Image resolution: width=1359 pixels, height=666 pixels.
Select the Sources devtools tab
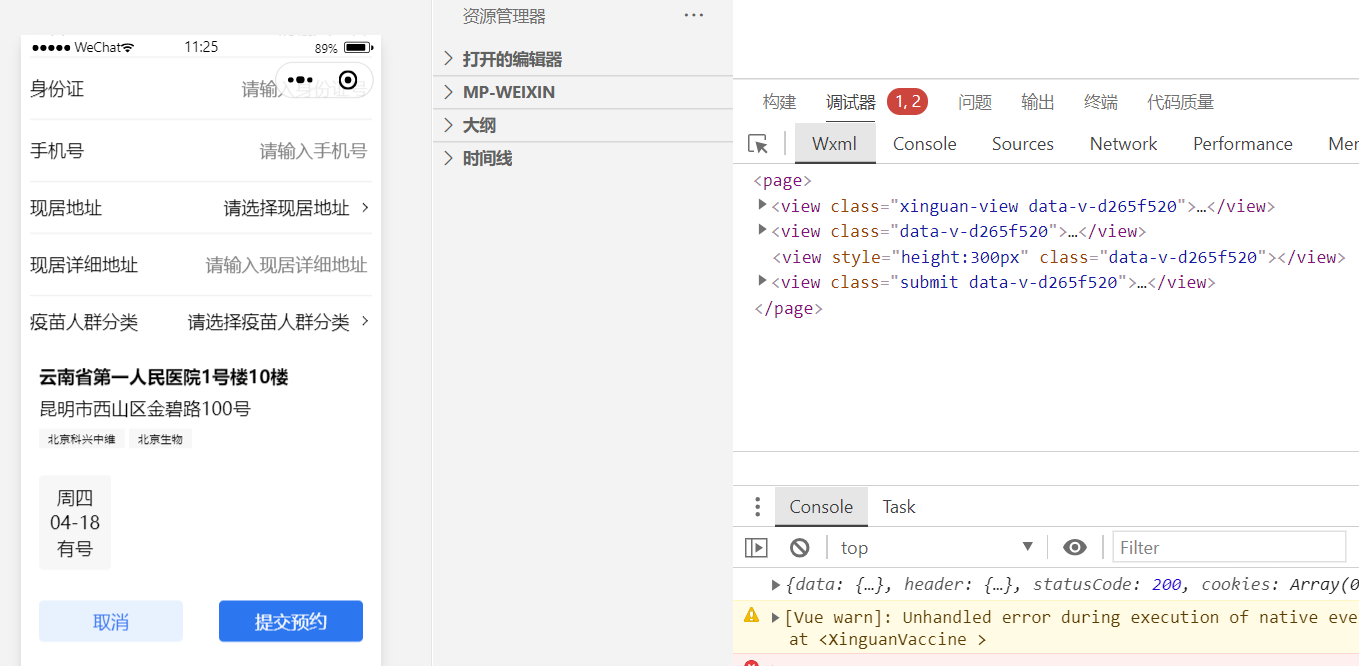point(1023,144)
